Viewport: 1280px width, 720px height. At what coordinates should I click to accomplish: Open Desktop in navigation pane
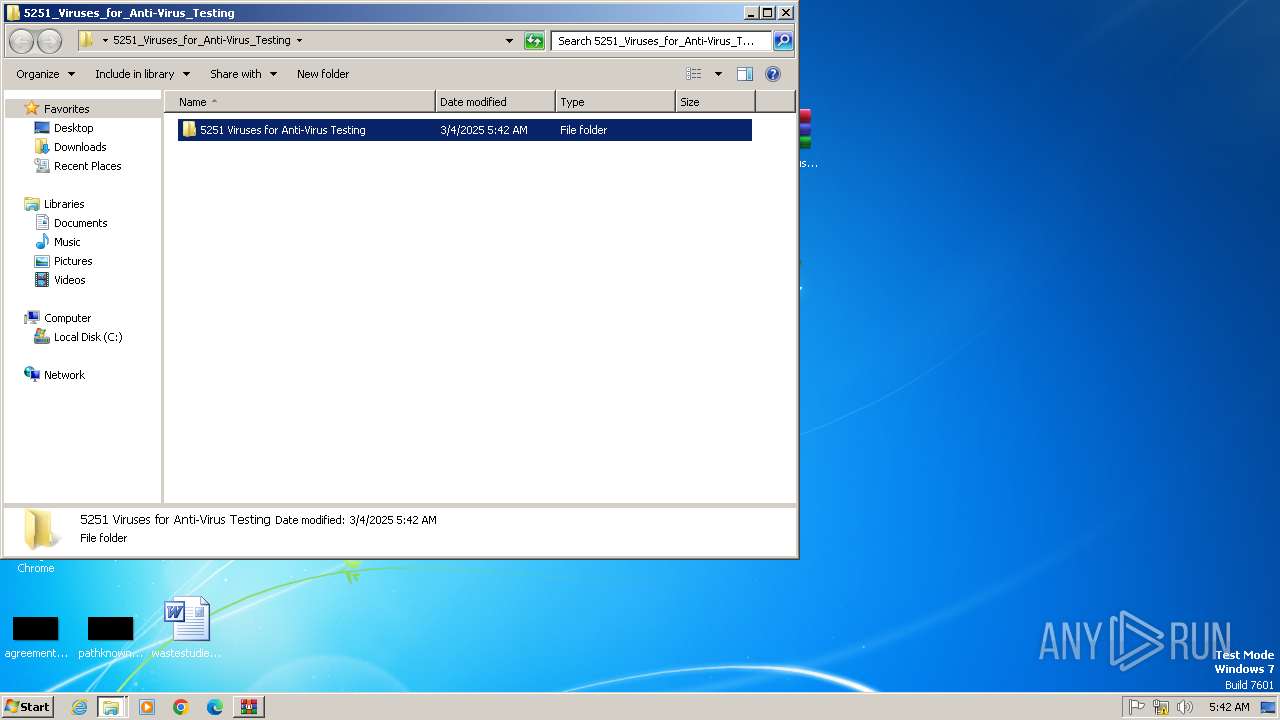click(x=73, y=128)
